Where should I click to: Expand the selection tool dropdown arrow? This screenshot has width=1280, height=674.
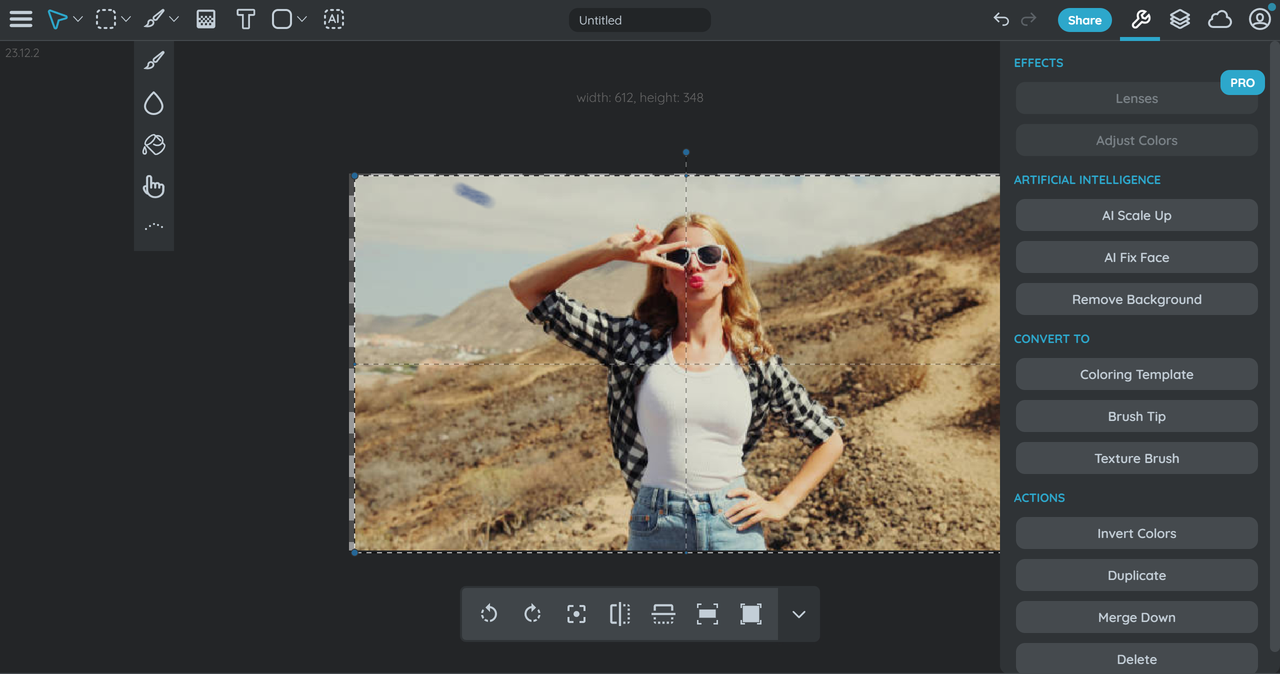126,19
